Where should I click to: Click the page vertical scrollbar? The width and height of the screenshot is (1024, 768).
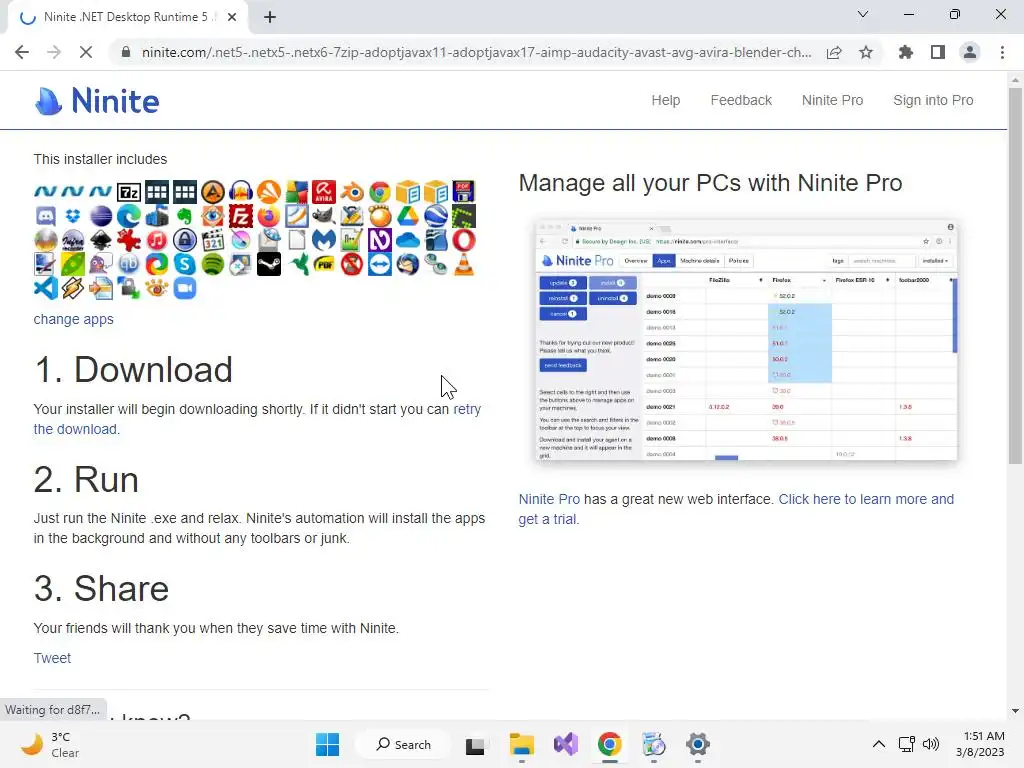point(1015,276)
